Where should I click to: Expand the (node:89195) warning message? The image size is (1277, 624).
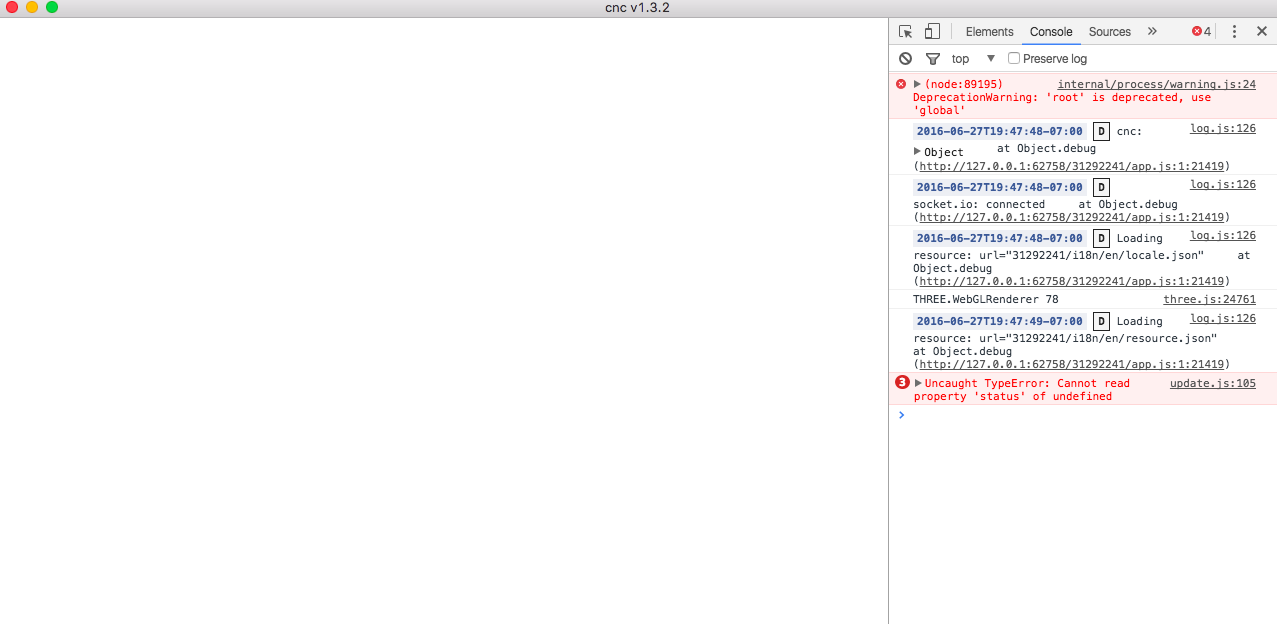[x=918, y=84]
